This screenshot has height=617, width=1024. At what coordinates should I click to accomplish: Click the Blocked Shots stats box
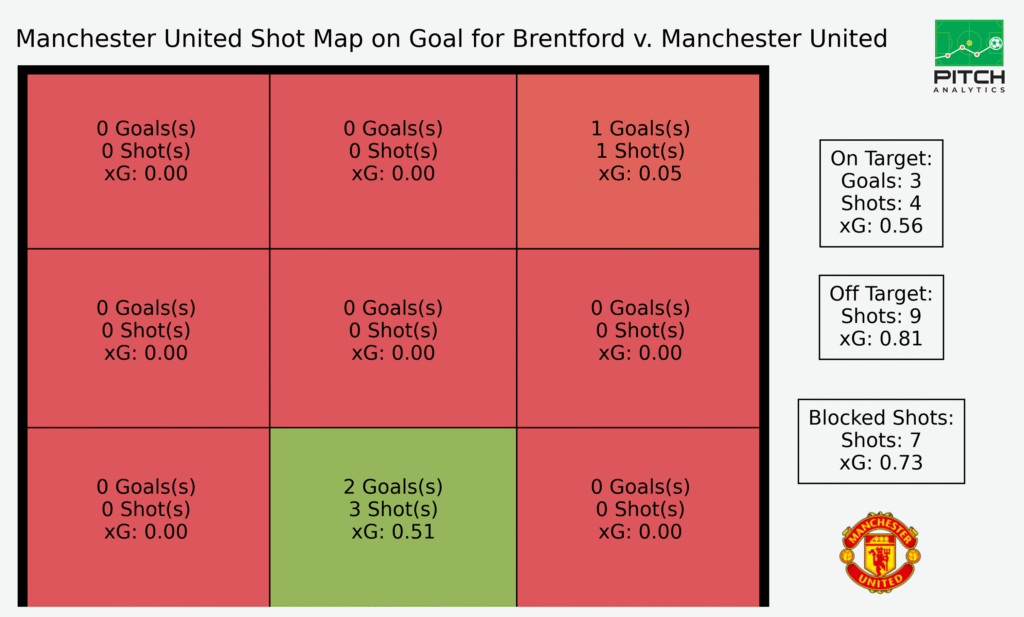881,441
